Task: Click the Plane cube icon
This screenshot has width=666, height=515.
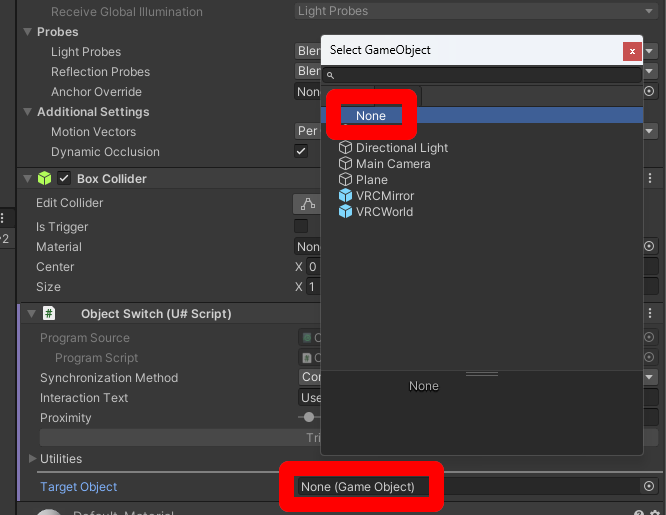Action: (x=345, y=179)
